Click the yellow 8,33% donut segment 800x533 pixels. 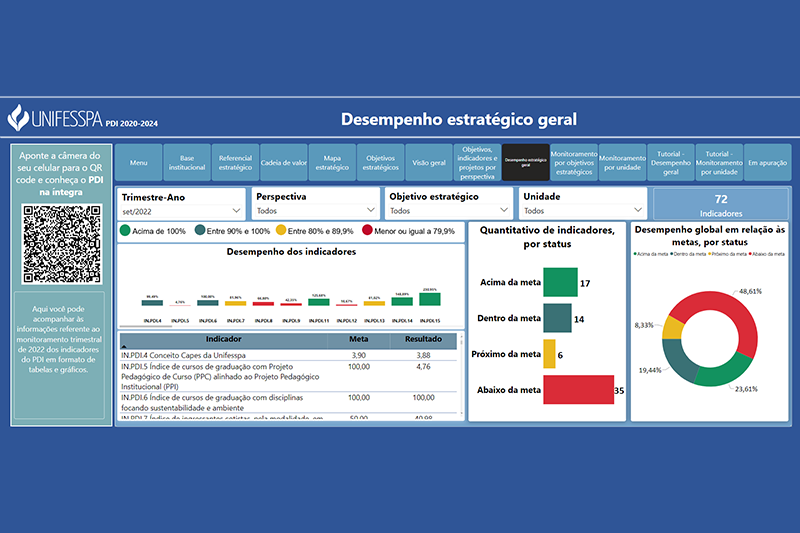(x=672, y=328)
